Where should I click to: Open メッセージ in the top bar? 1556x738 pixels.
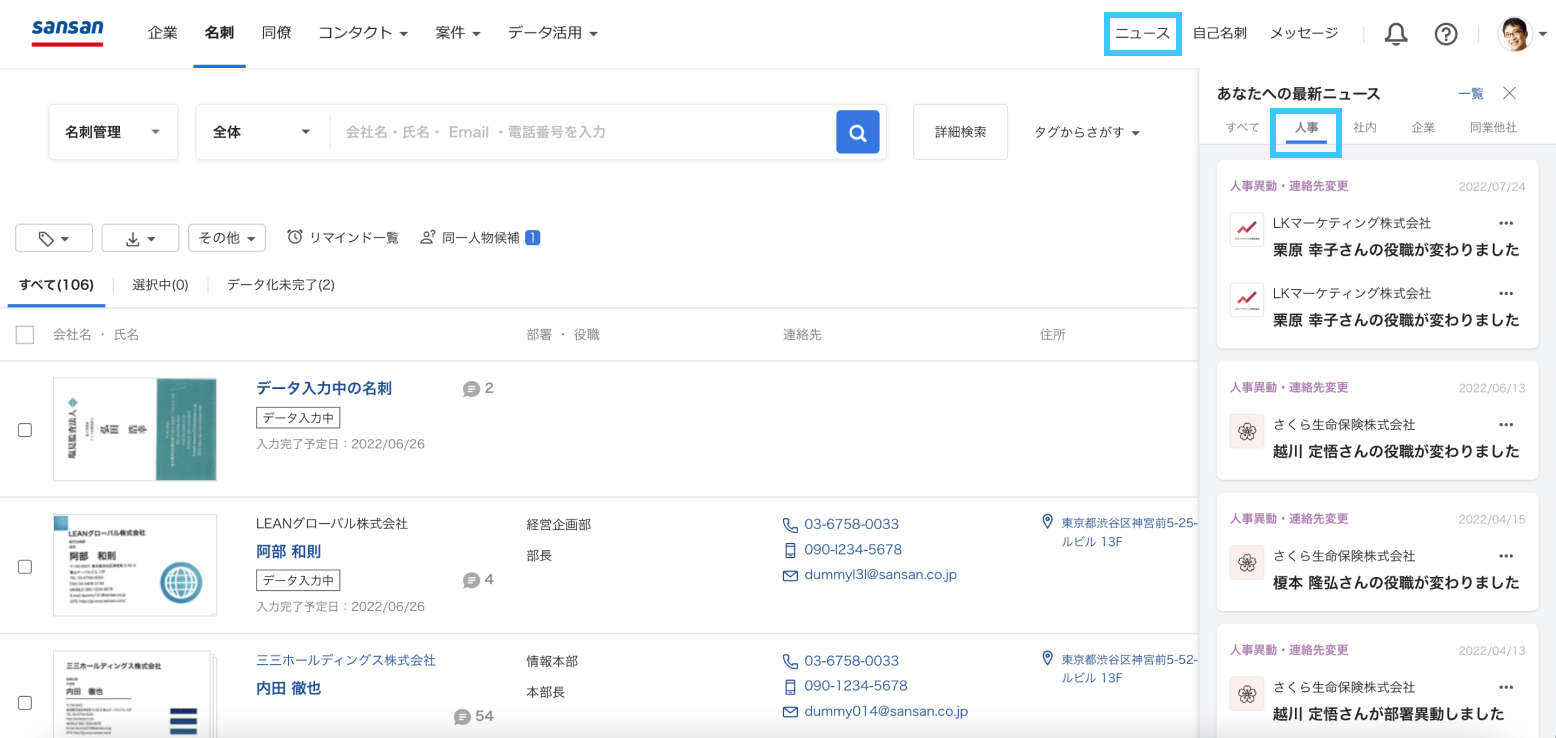coord(1304,33)
